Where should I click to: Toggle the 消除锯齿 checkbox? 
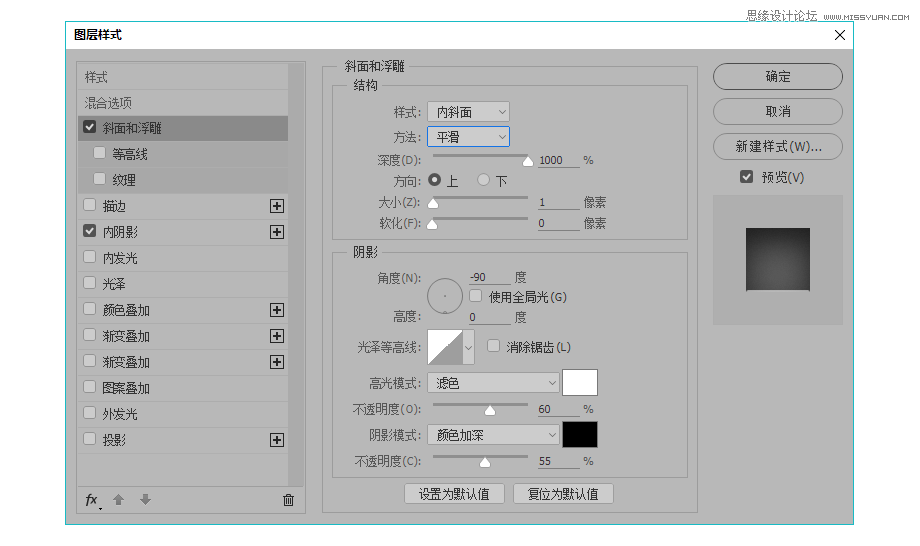tap(494, 346)
